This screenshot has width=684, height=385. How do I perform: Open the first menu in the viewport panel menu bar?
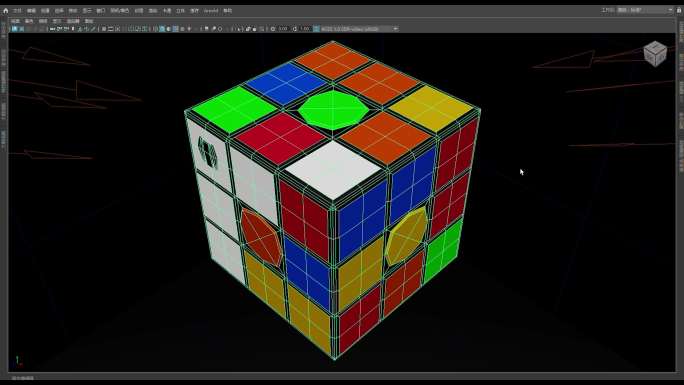(15, 21)
